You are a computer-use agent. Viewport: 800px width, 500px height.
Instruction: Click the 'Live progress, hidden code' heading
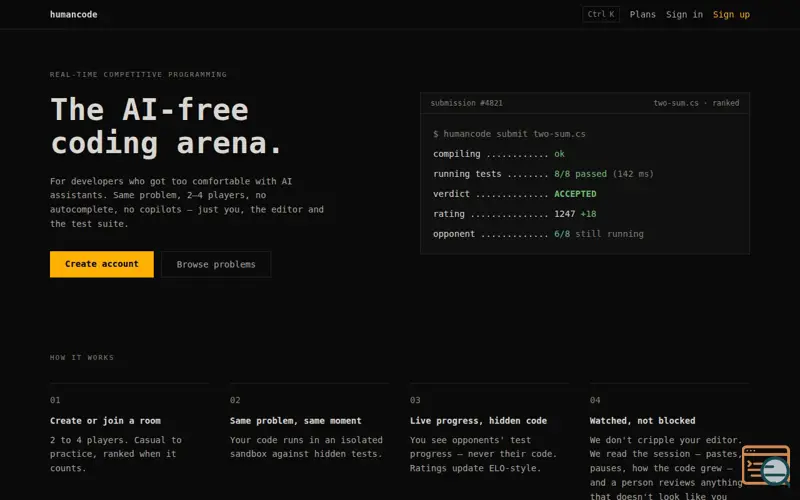pyautogui.click(x=478, y=421)
